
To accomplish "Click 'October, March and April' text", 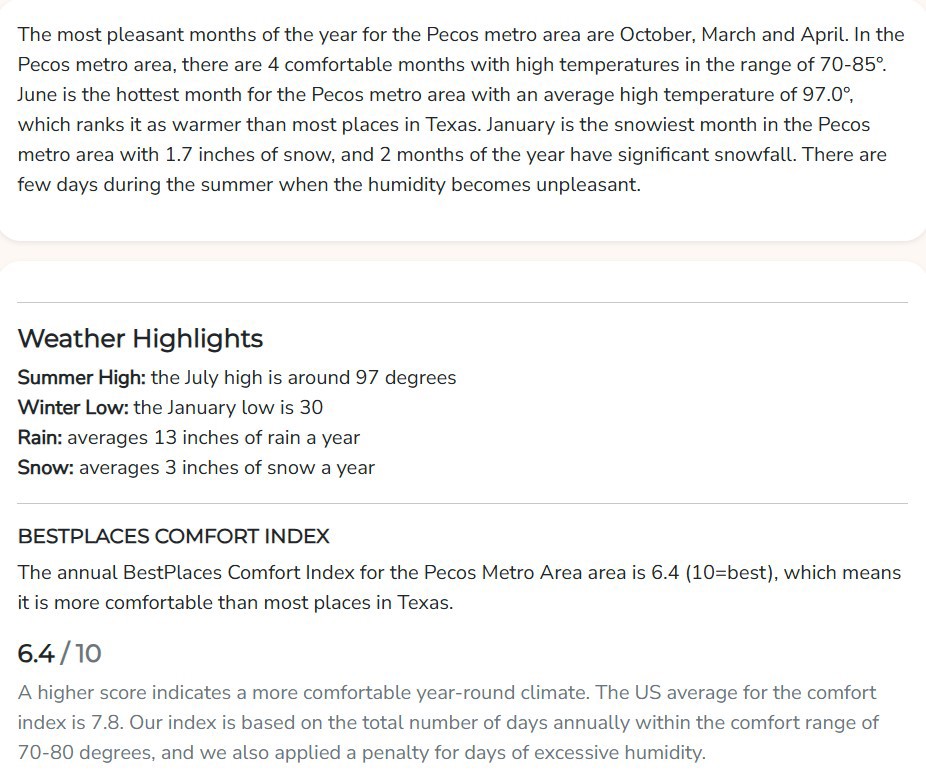I will pyautogui.click(x=733, y=34).
